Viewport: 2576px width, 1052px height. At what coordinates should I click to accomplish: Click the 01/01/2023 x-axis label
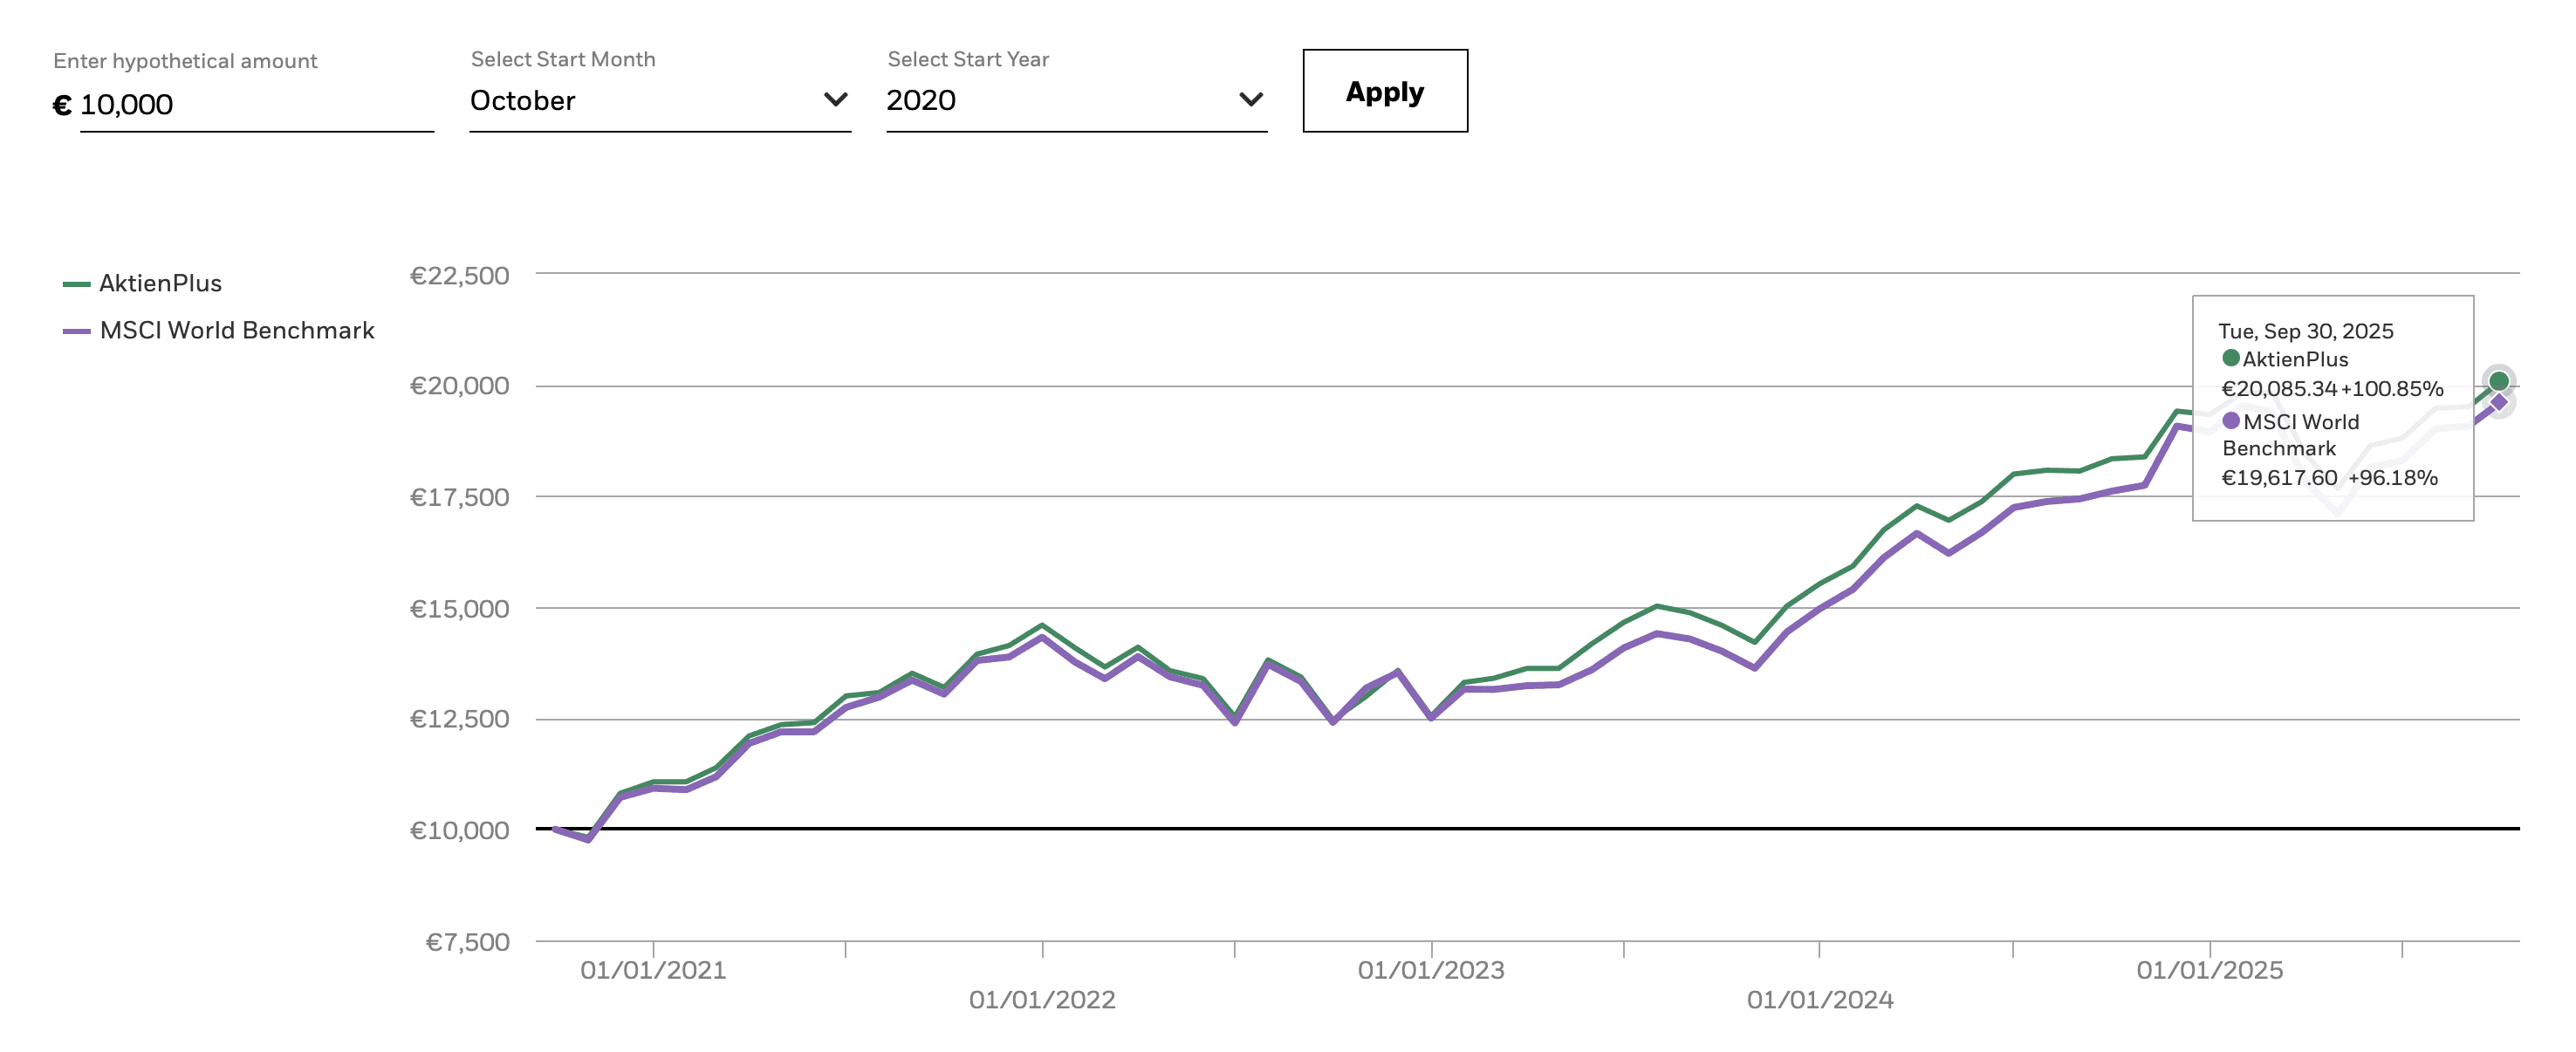(x=1430, y=970)
